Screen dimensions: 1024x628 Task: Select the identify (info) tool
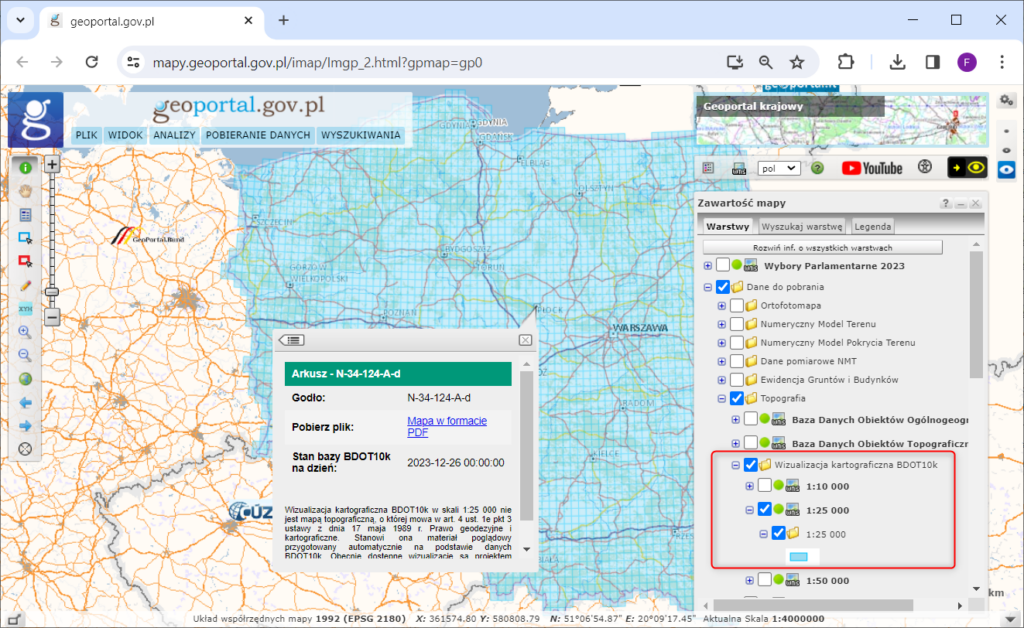(25, 168)
